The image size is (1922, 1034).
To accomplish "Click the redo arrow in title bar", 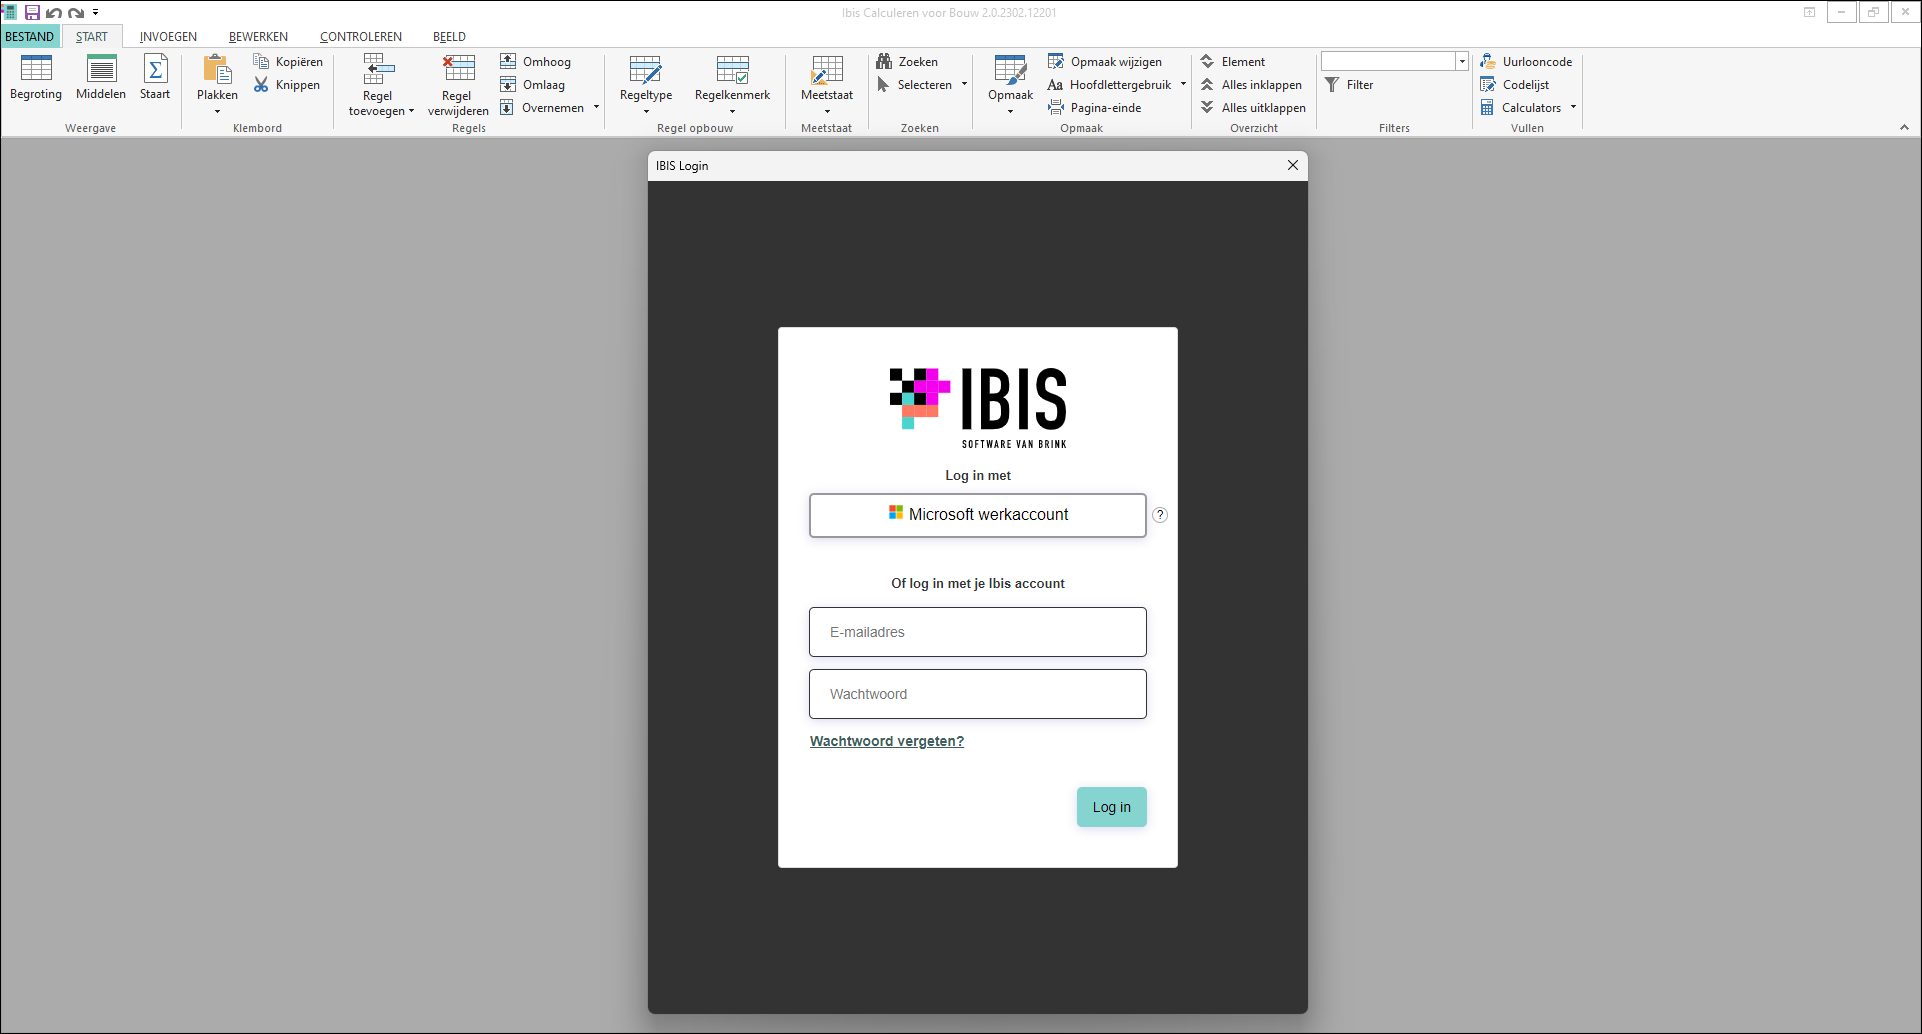I will [76, 13].
